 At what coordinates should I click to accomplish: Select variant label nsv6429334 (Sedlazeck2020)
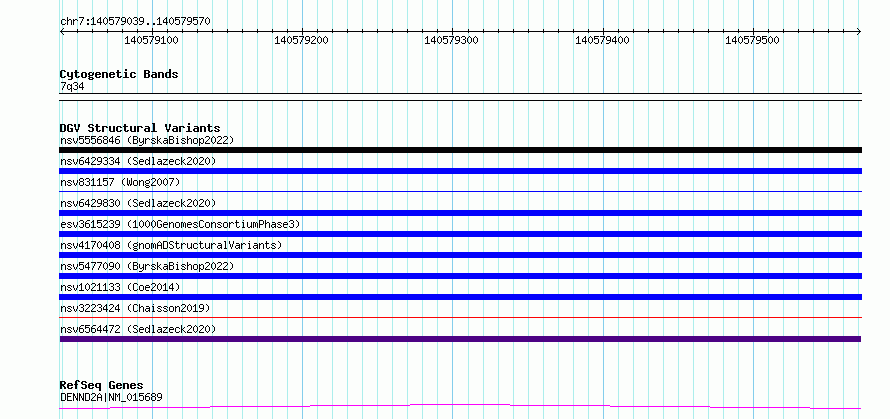click(138, 161)
